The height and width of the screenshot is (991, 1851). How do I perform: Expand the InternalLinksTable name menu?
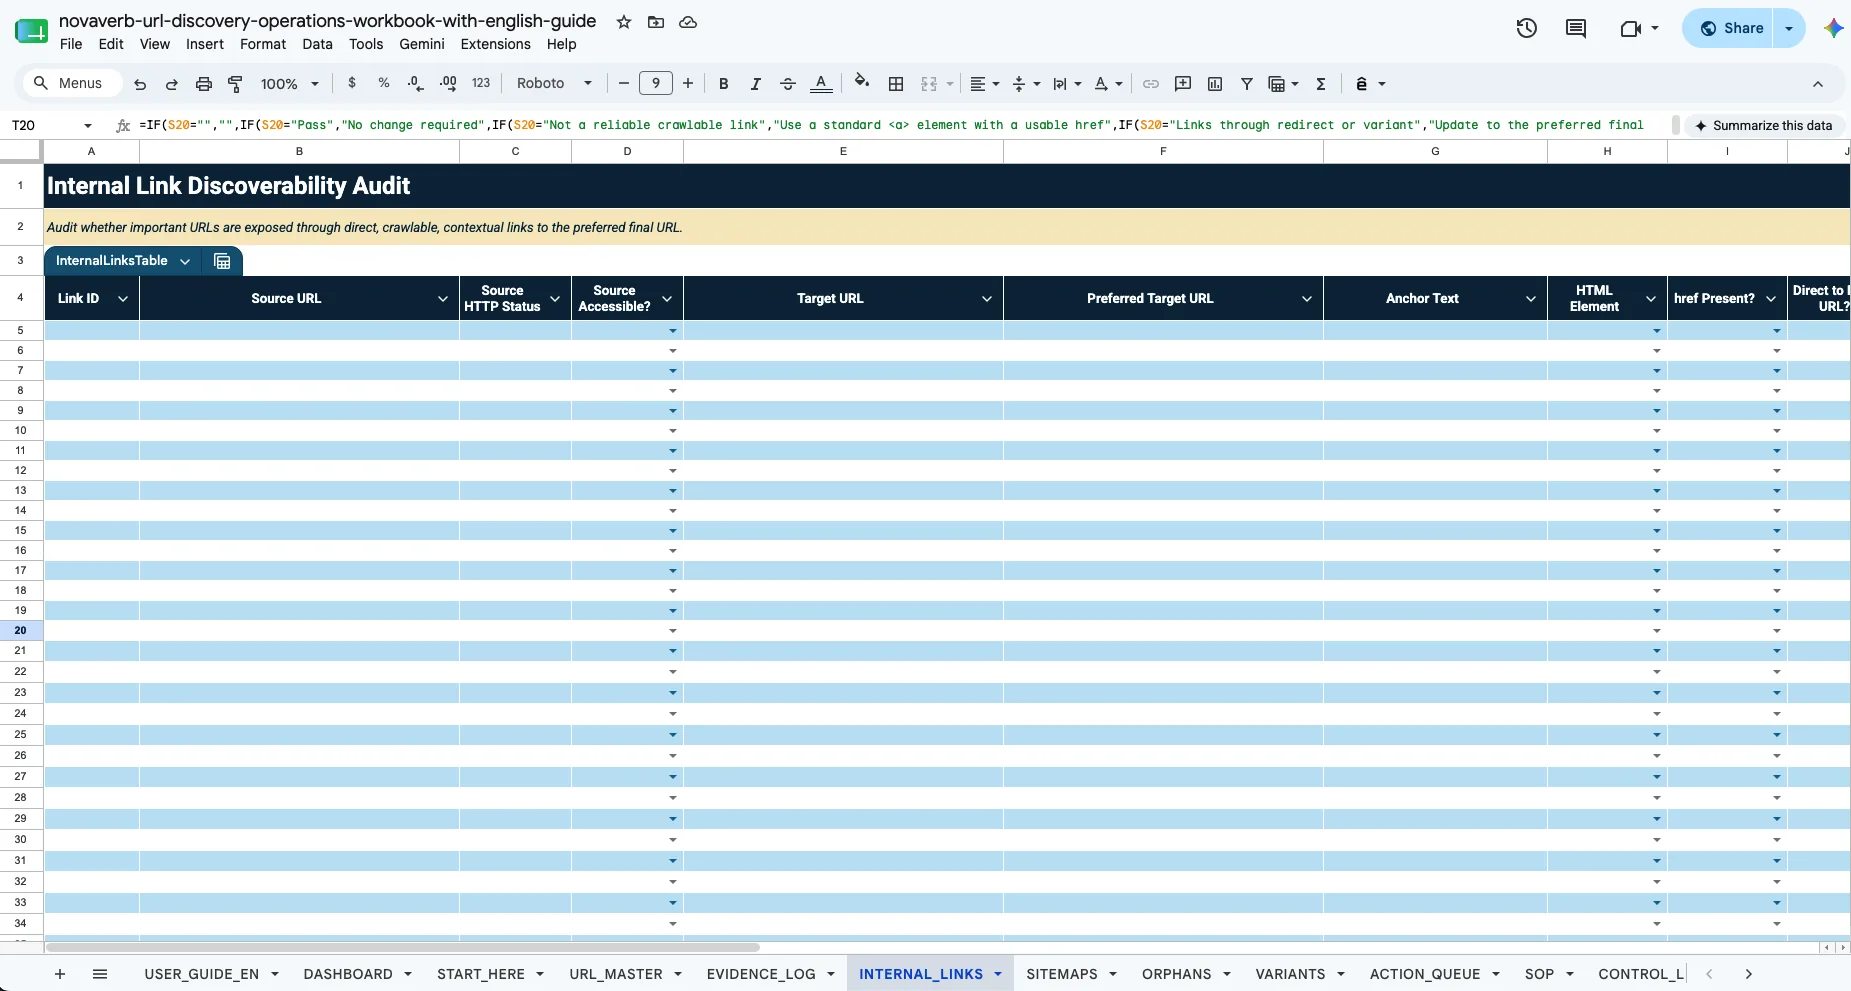[x=185, y=261]
